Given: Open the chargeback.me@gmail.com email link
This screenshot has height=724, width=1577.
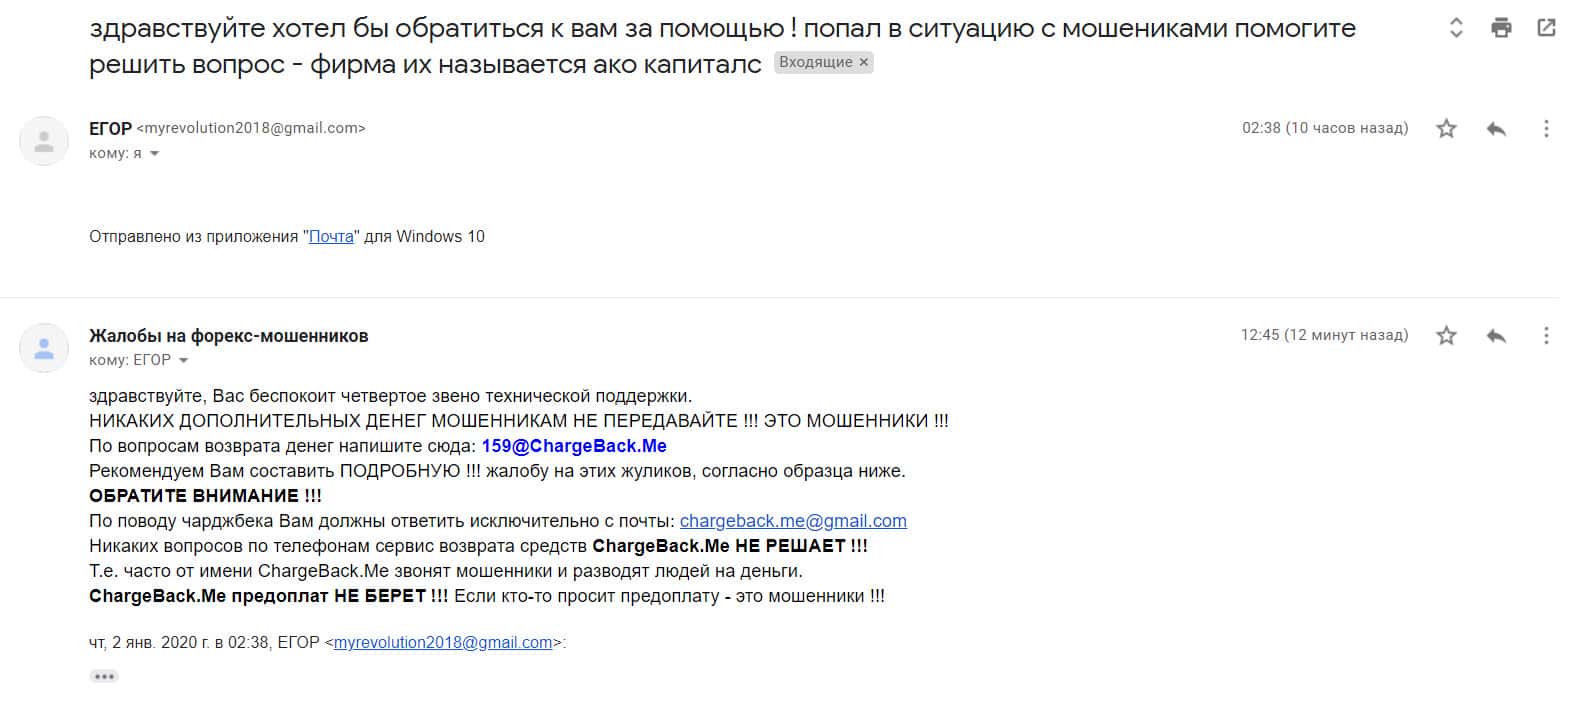Looking at the screenshot, I should click(x=793, y=521).
